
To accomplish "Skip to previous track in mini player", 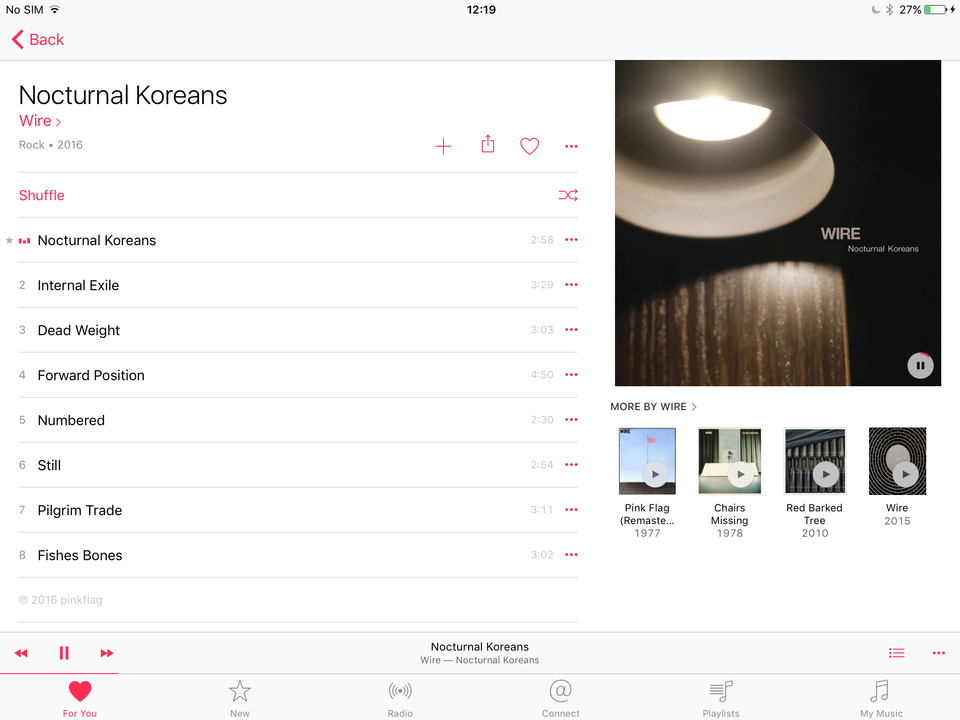I will point(21,653).
